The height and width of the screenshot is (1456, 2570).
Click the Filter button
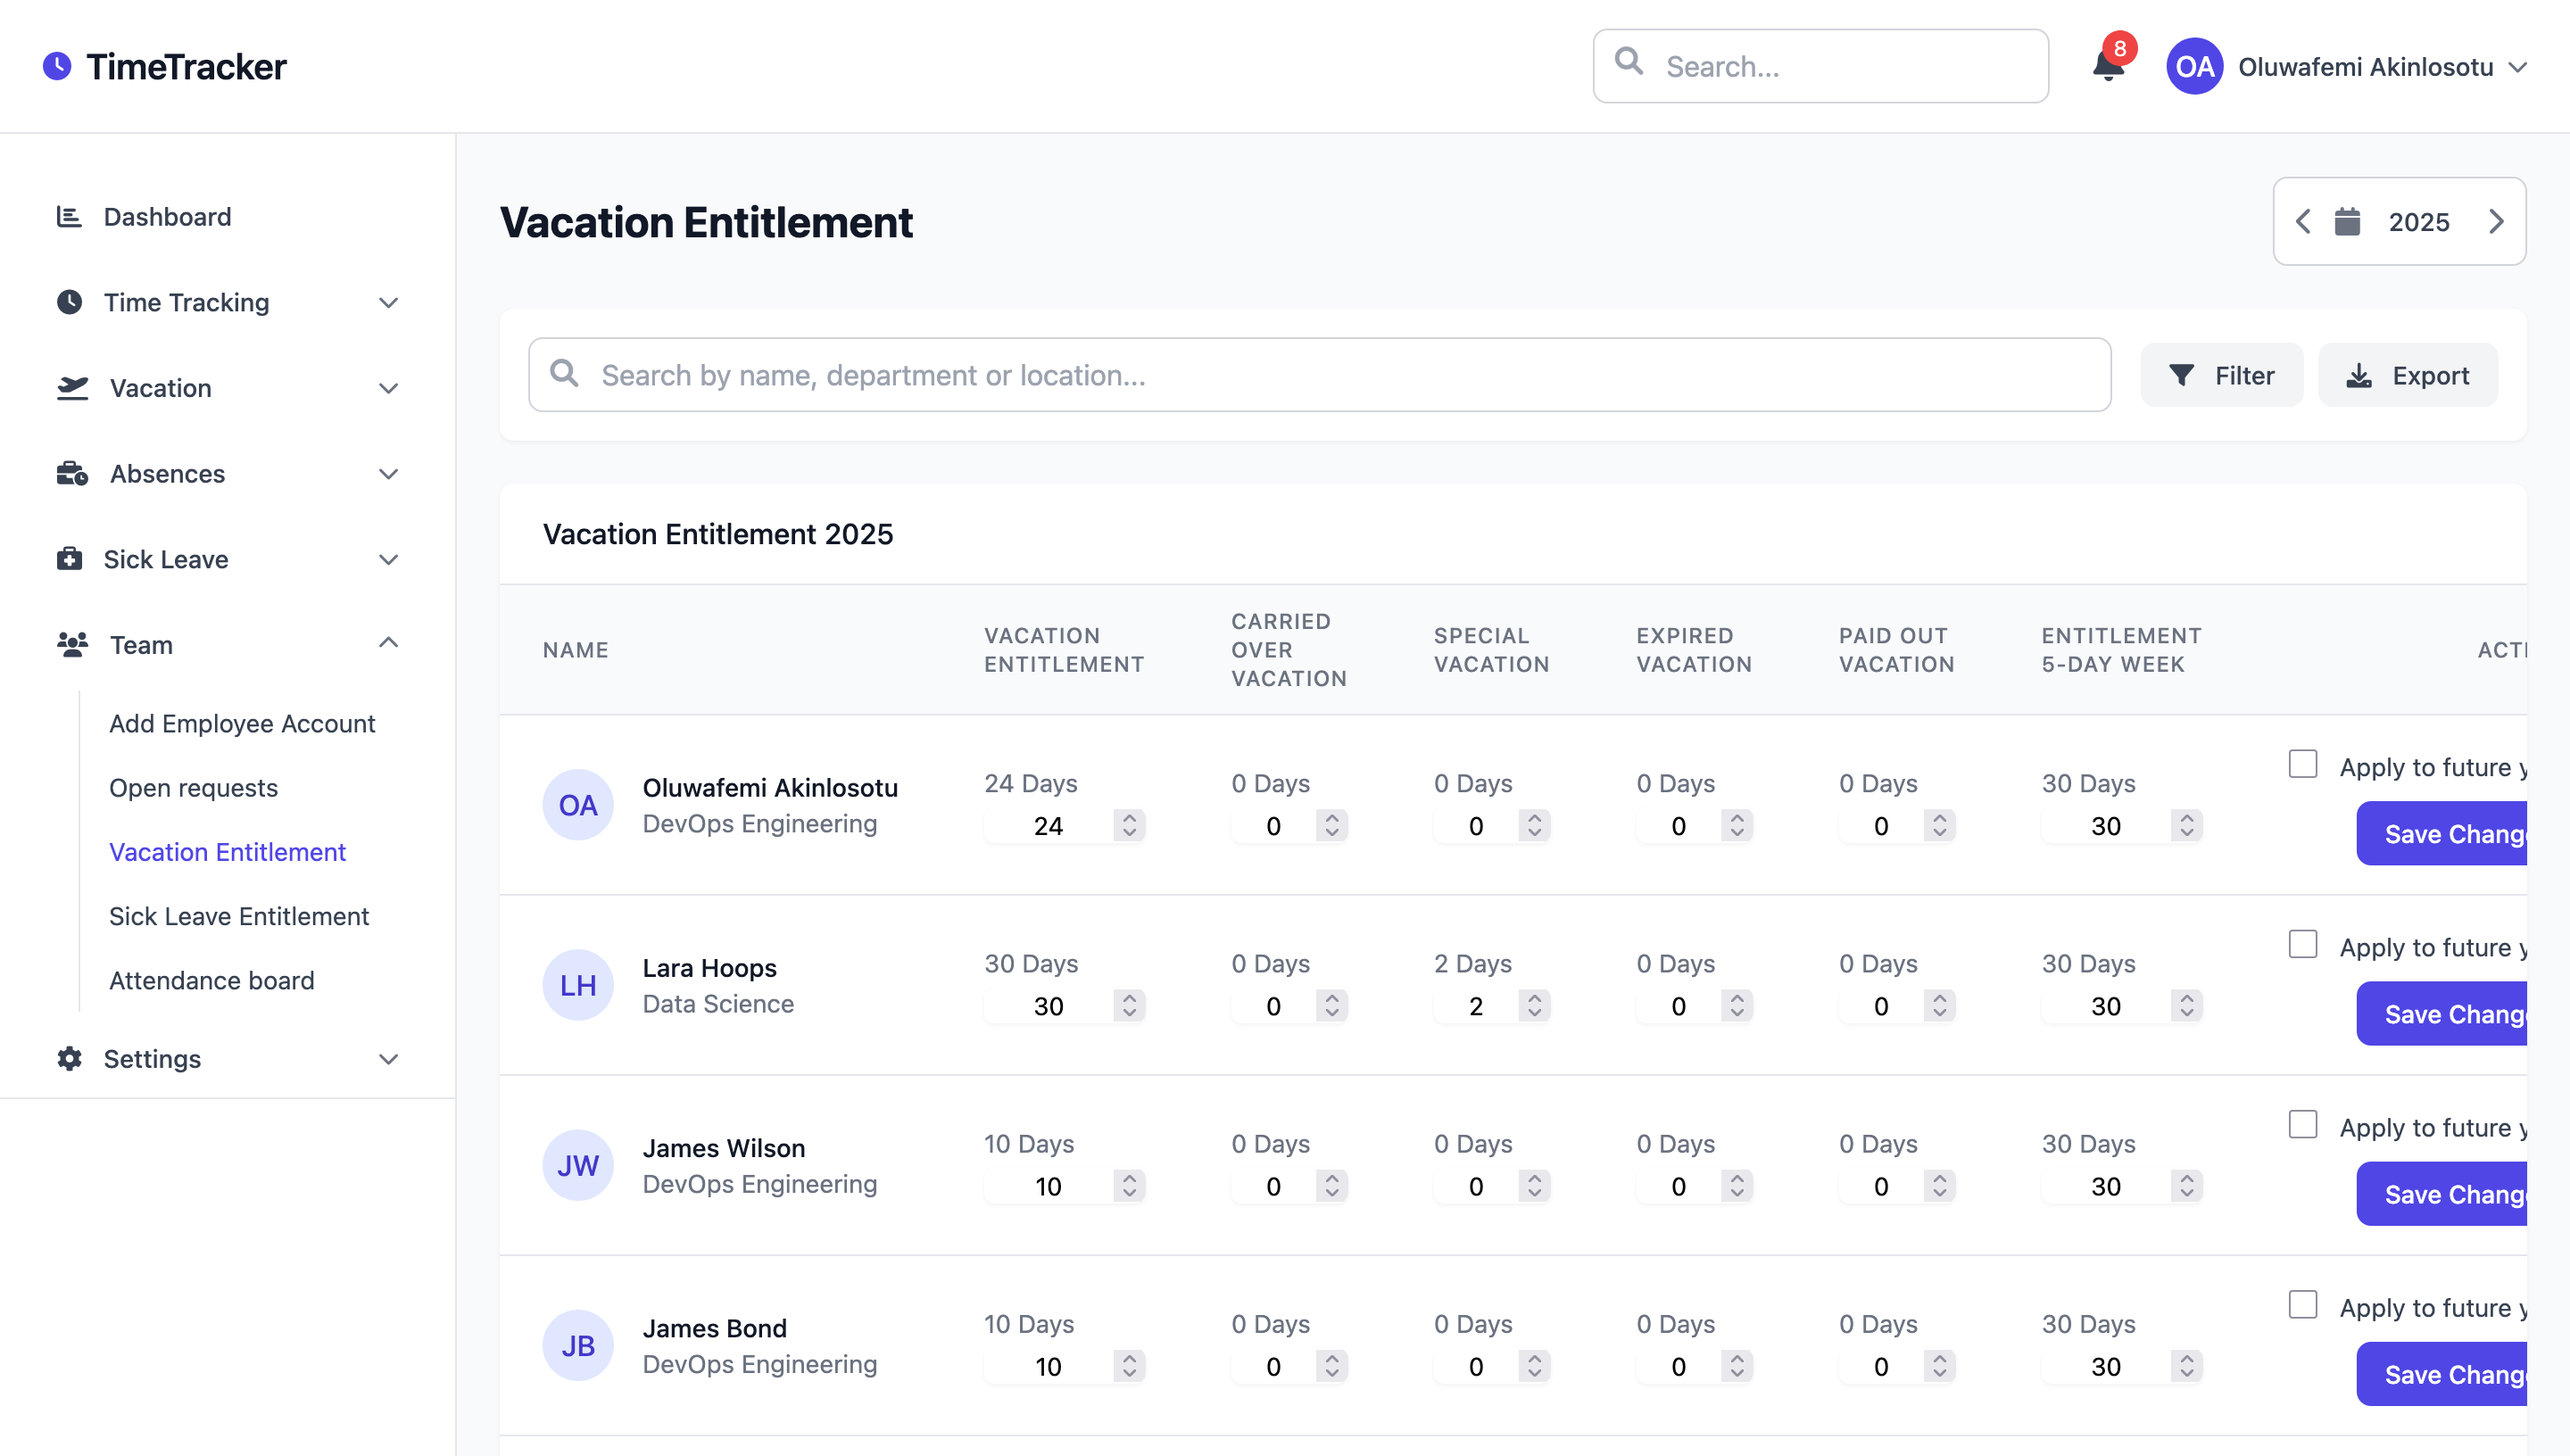[2221, 375]
